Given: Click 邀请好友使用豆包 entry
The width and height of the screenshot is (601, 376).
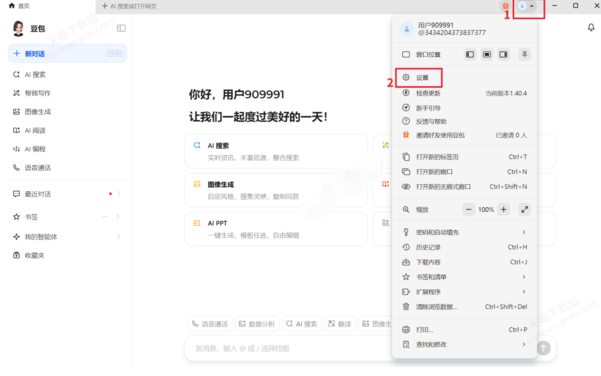Looking at the screenshot, I should click(465, 135).
